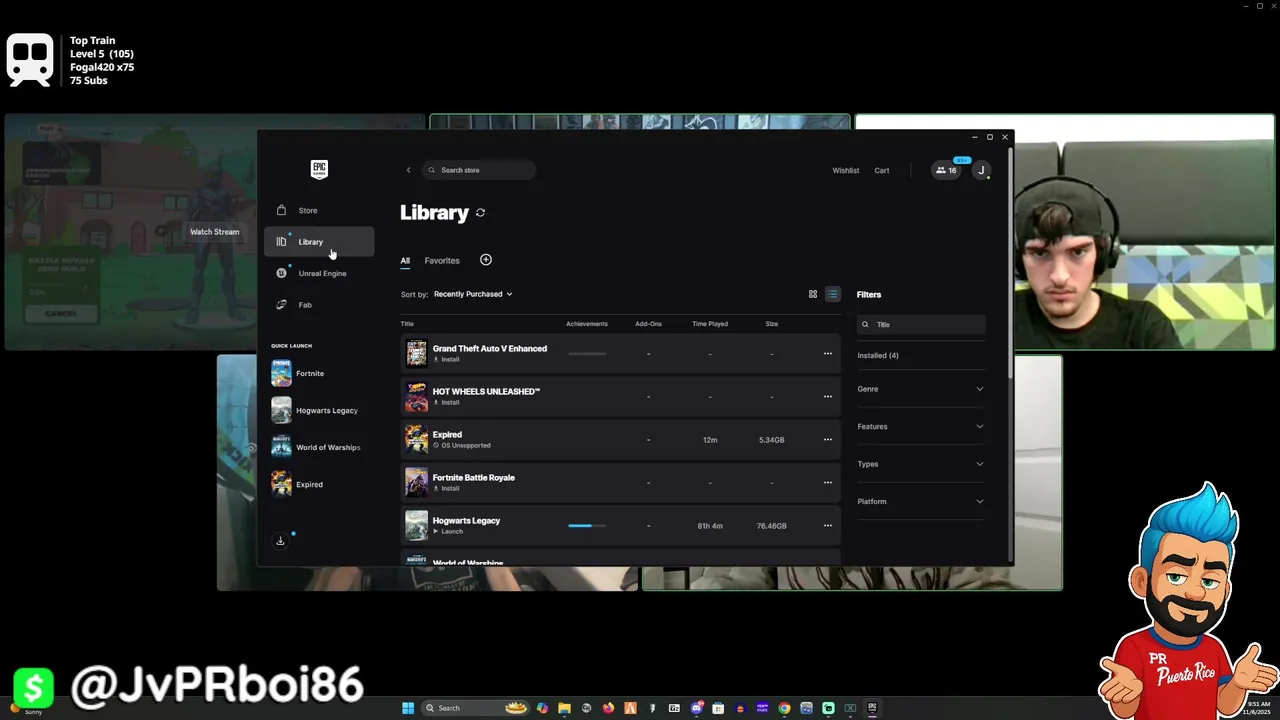Viewport: 1280px width, 720px height.
Task: Toggle the Installed (4) filter
Action: pos(878,355)
